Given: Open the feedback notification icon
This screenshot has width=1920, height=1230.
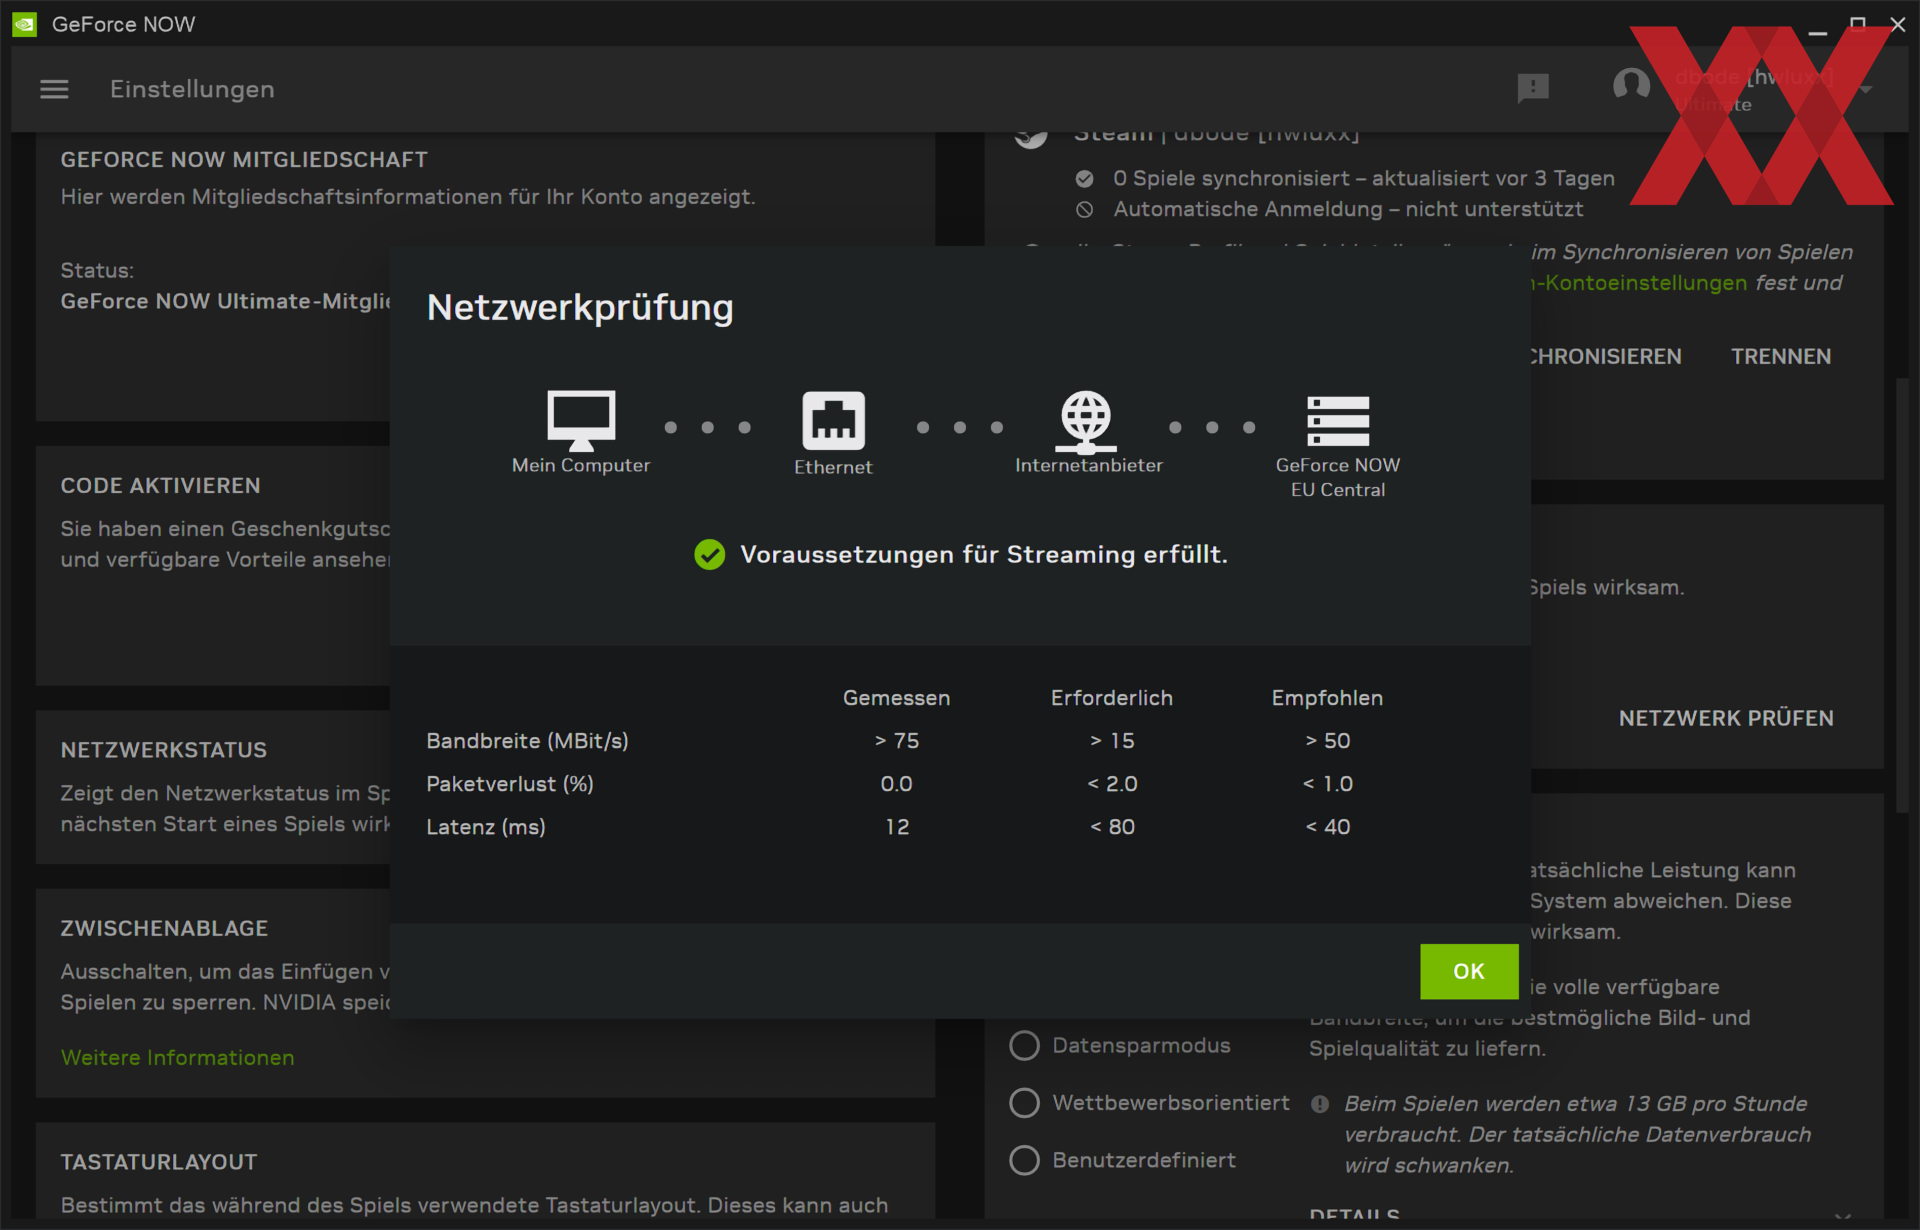Looking at the screenshot, I should tap(1532, 88).
